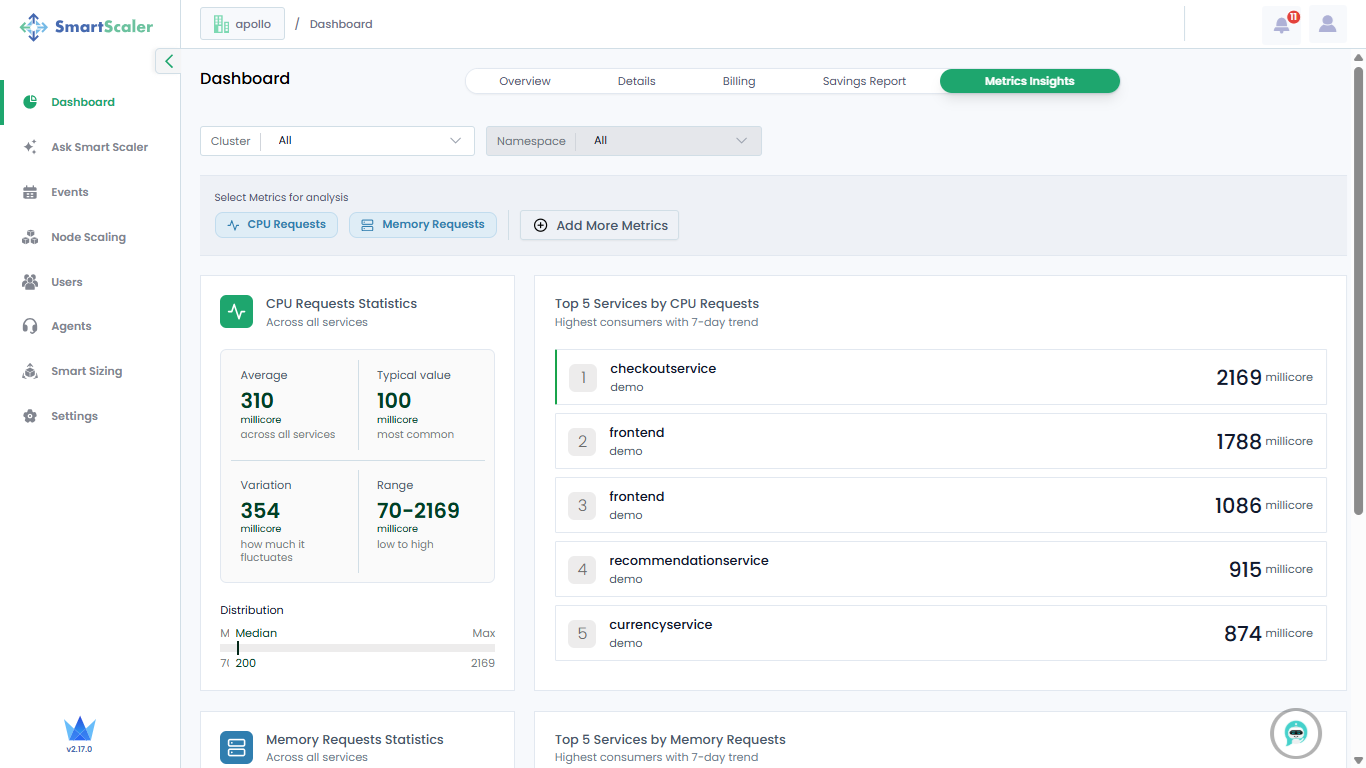Click the Median marker on distribution bar
Screen dimensions: 1366x768
point(237,648)
